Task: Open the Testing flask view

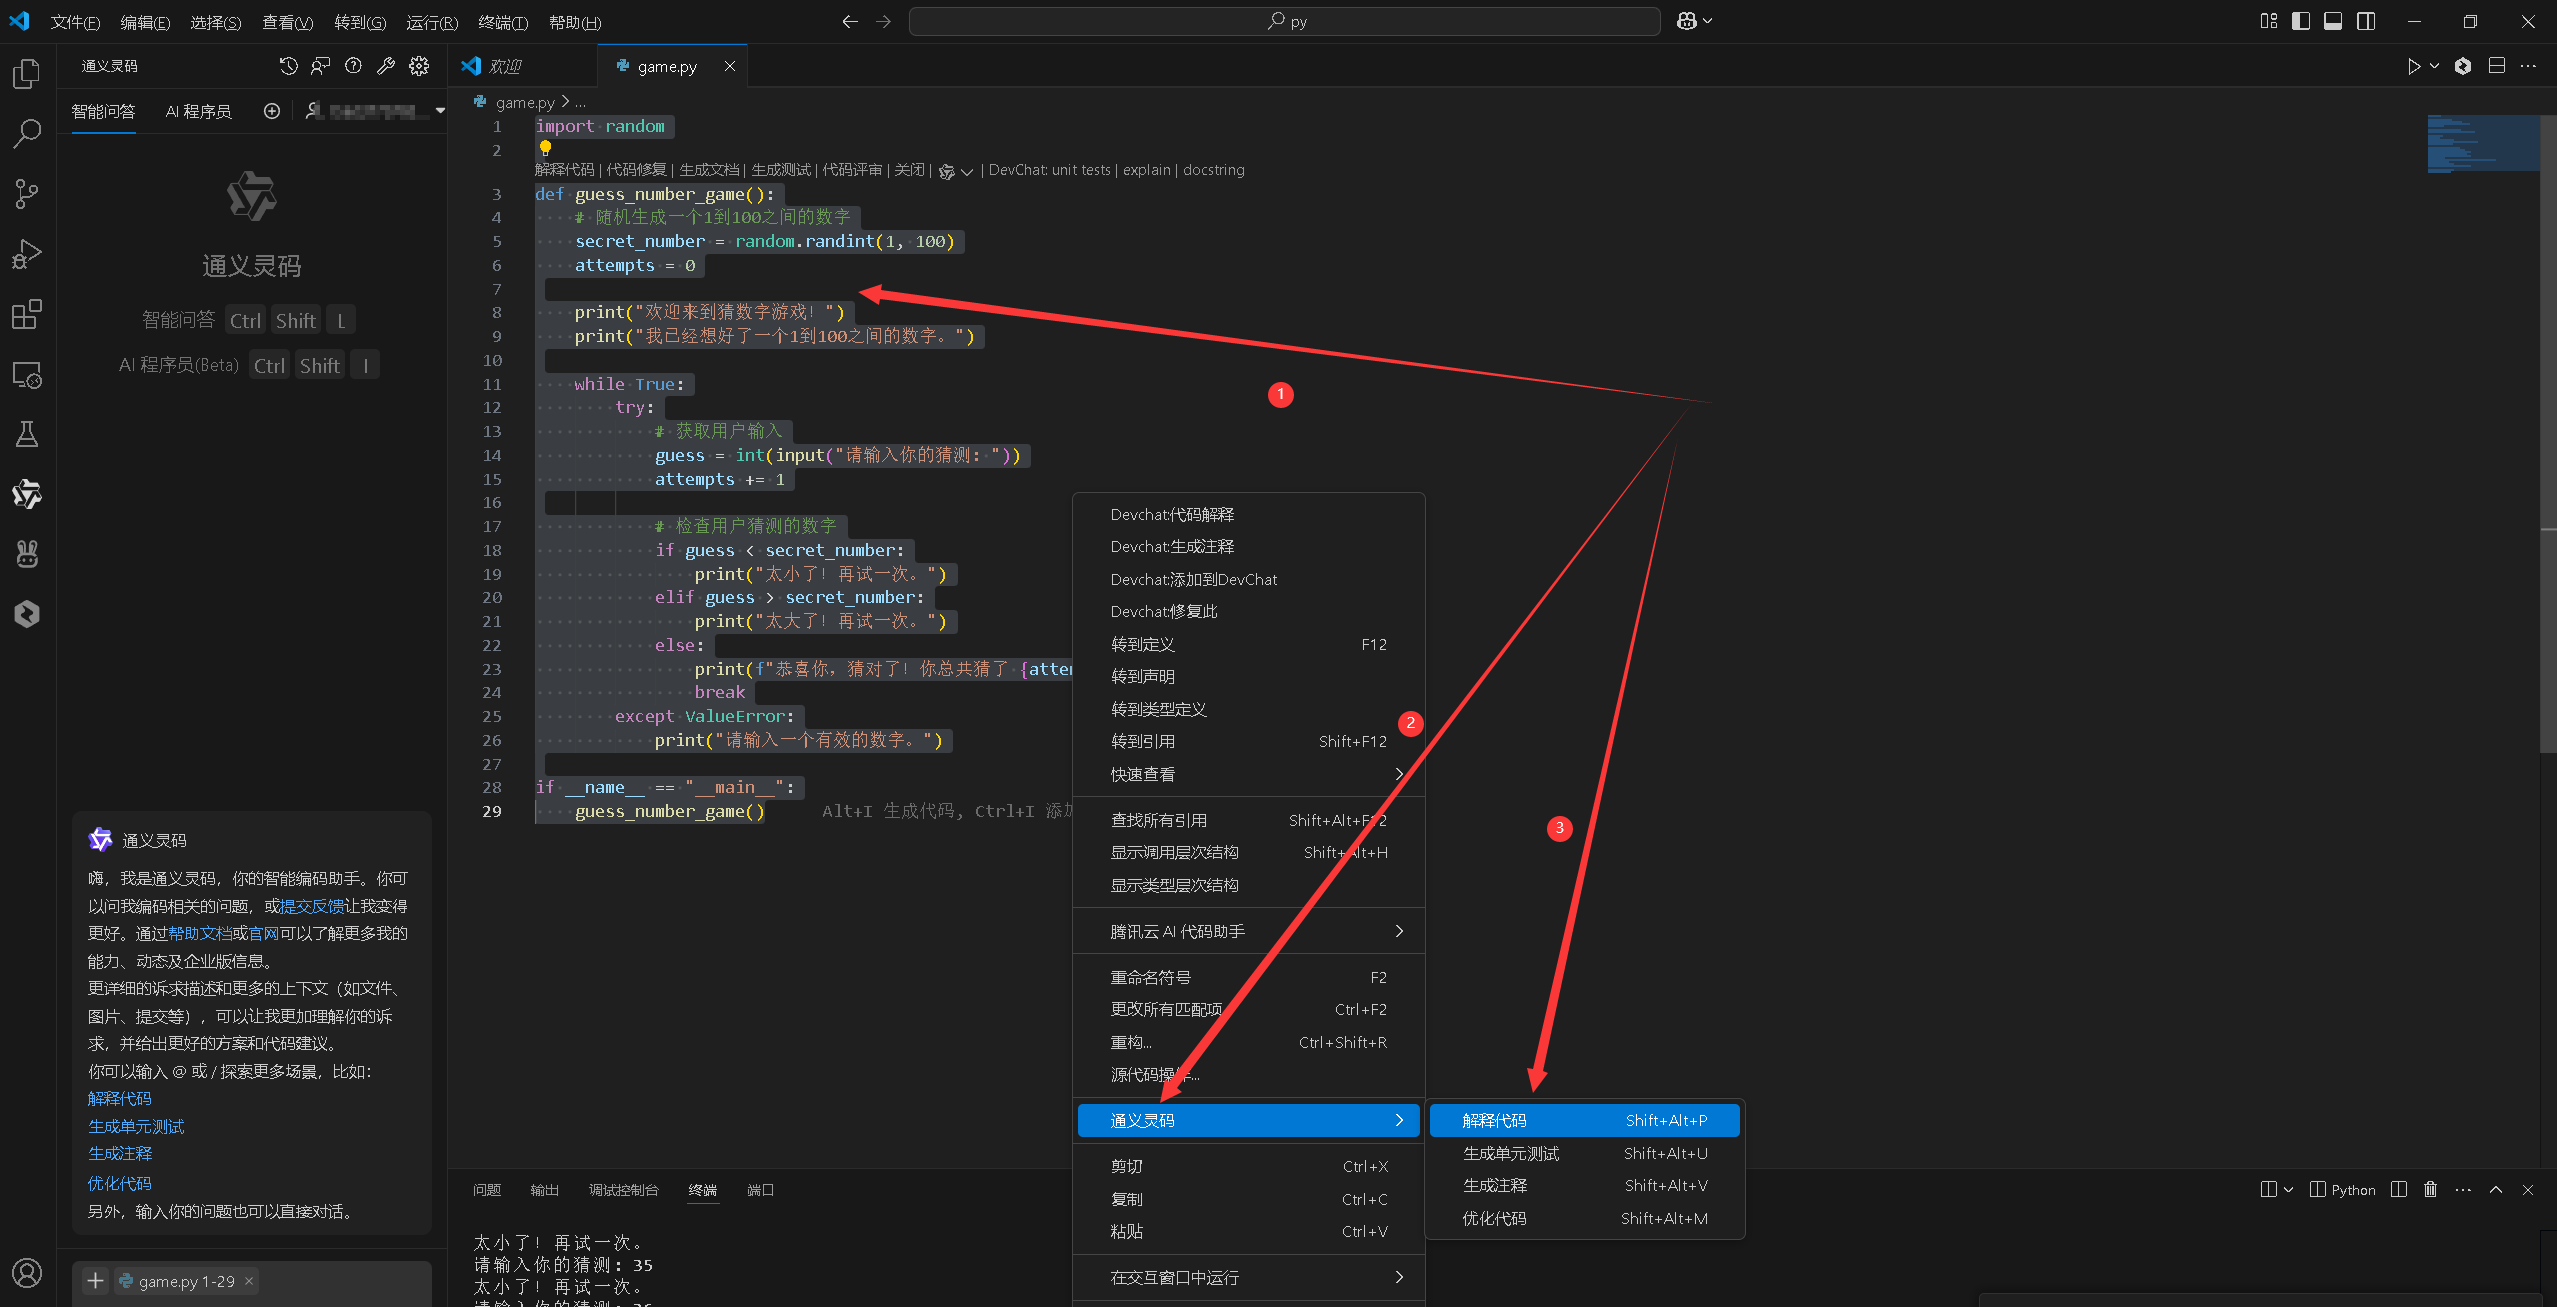Action: pos(27,434)
